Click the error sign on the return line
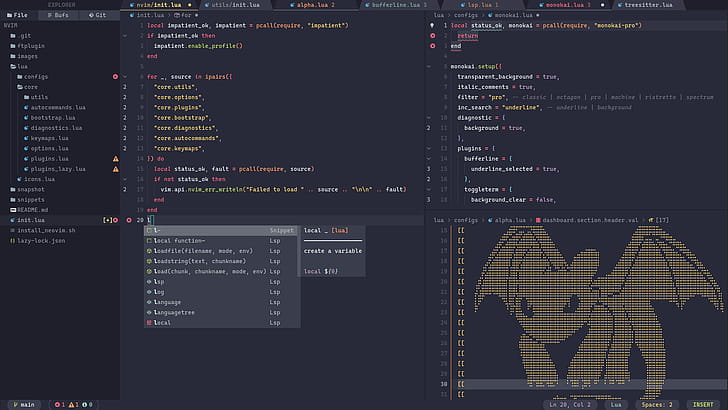The height and width of the screenshot is (410, 728). coord(431,35)
